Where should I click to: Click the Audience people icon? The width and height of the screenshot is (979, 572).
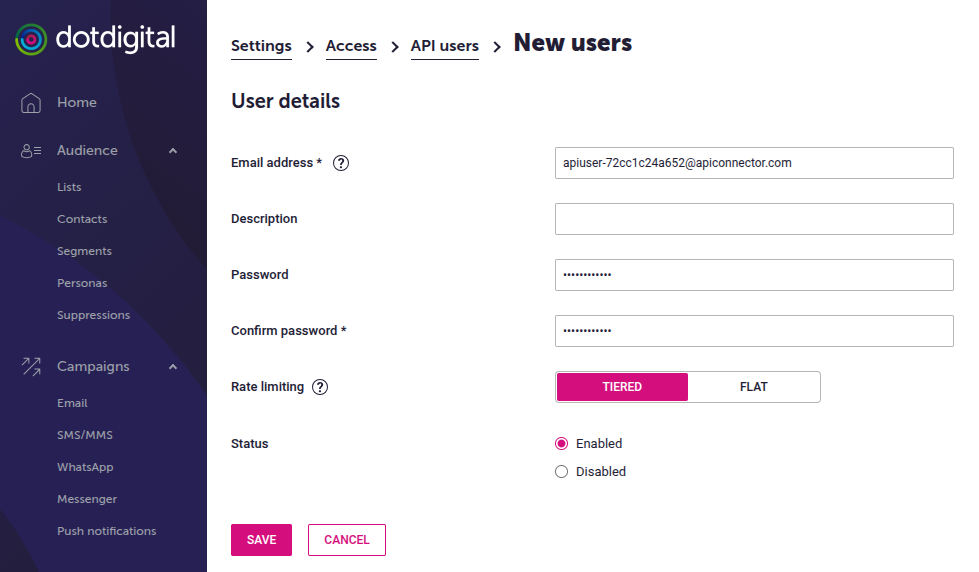31,150
